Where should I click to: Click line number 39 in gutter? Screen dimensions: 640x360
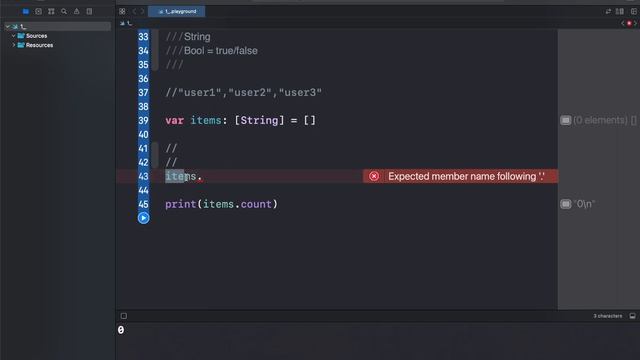click(143, 120)
